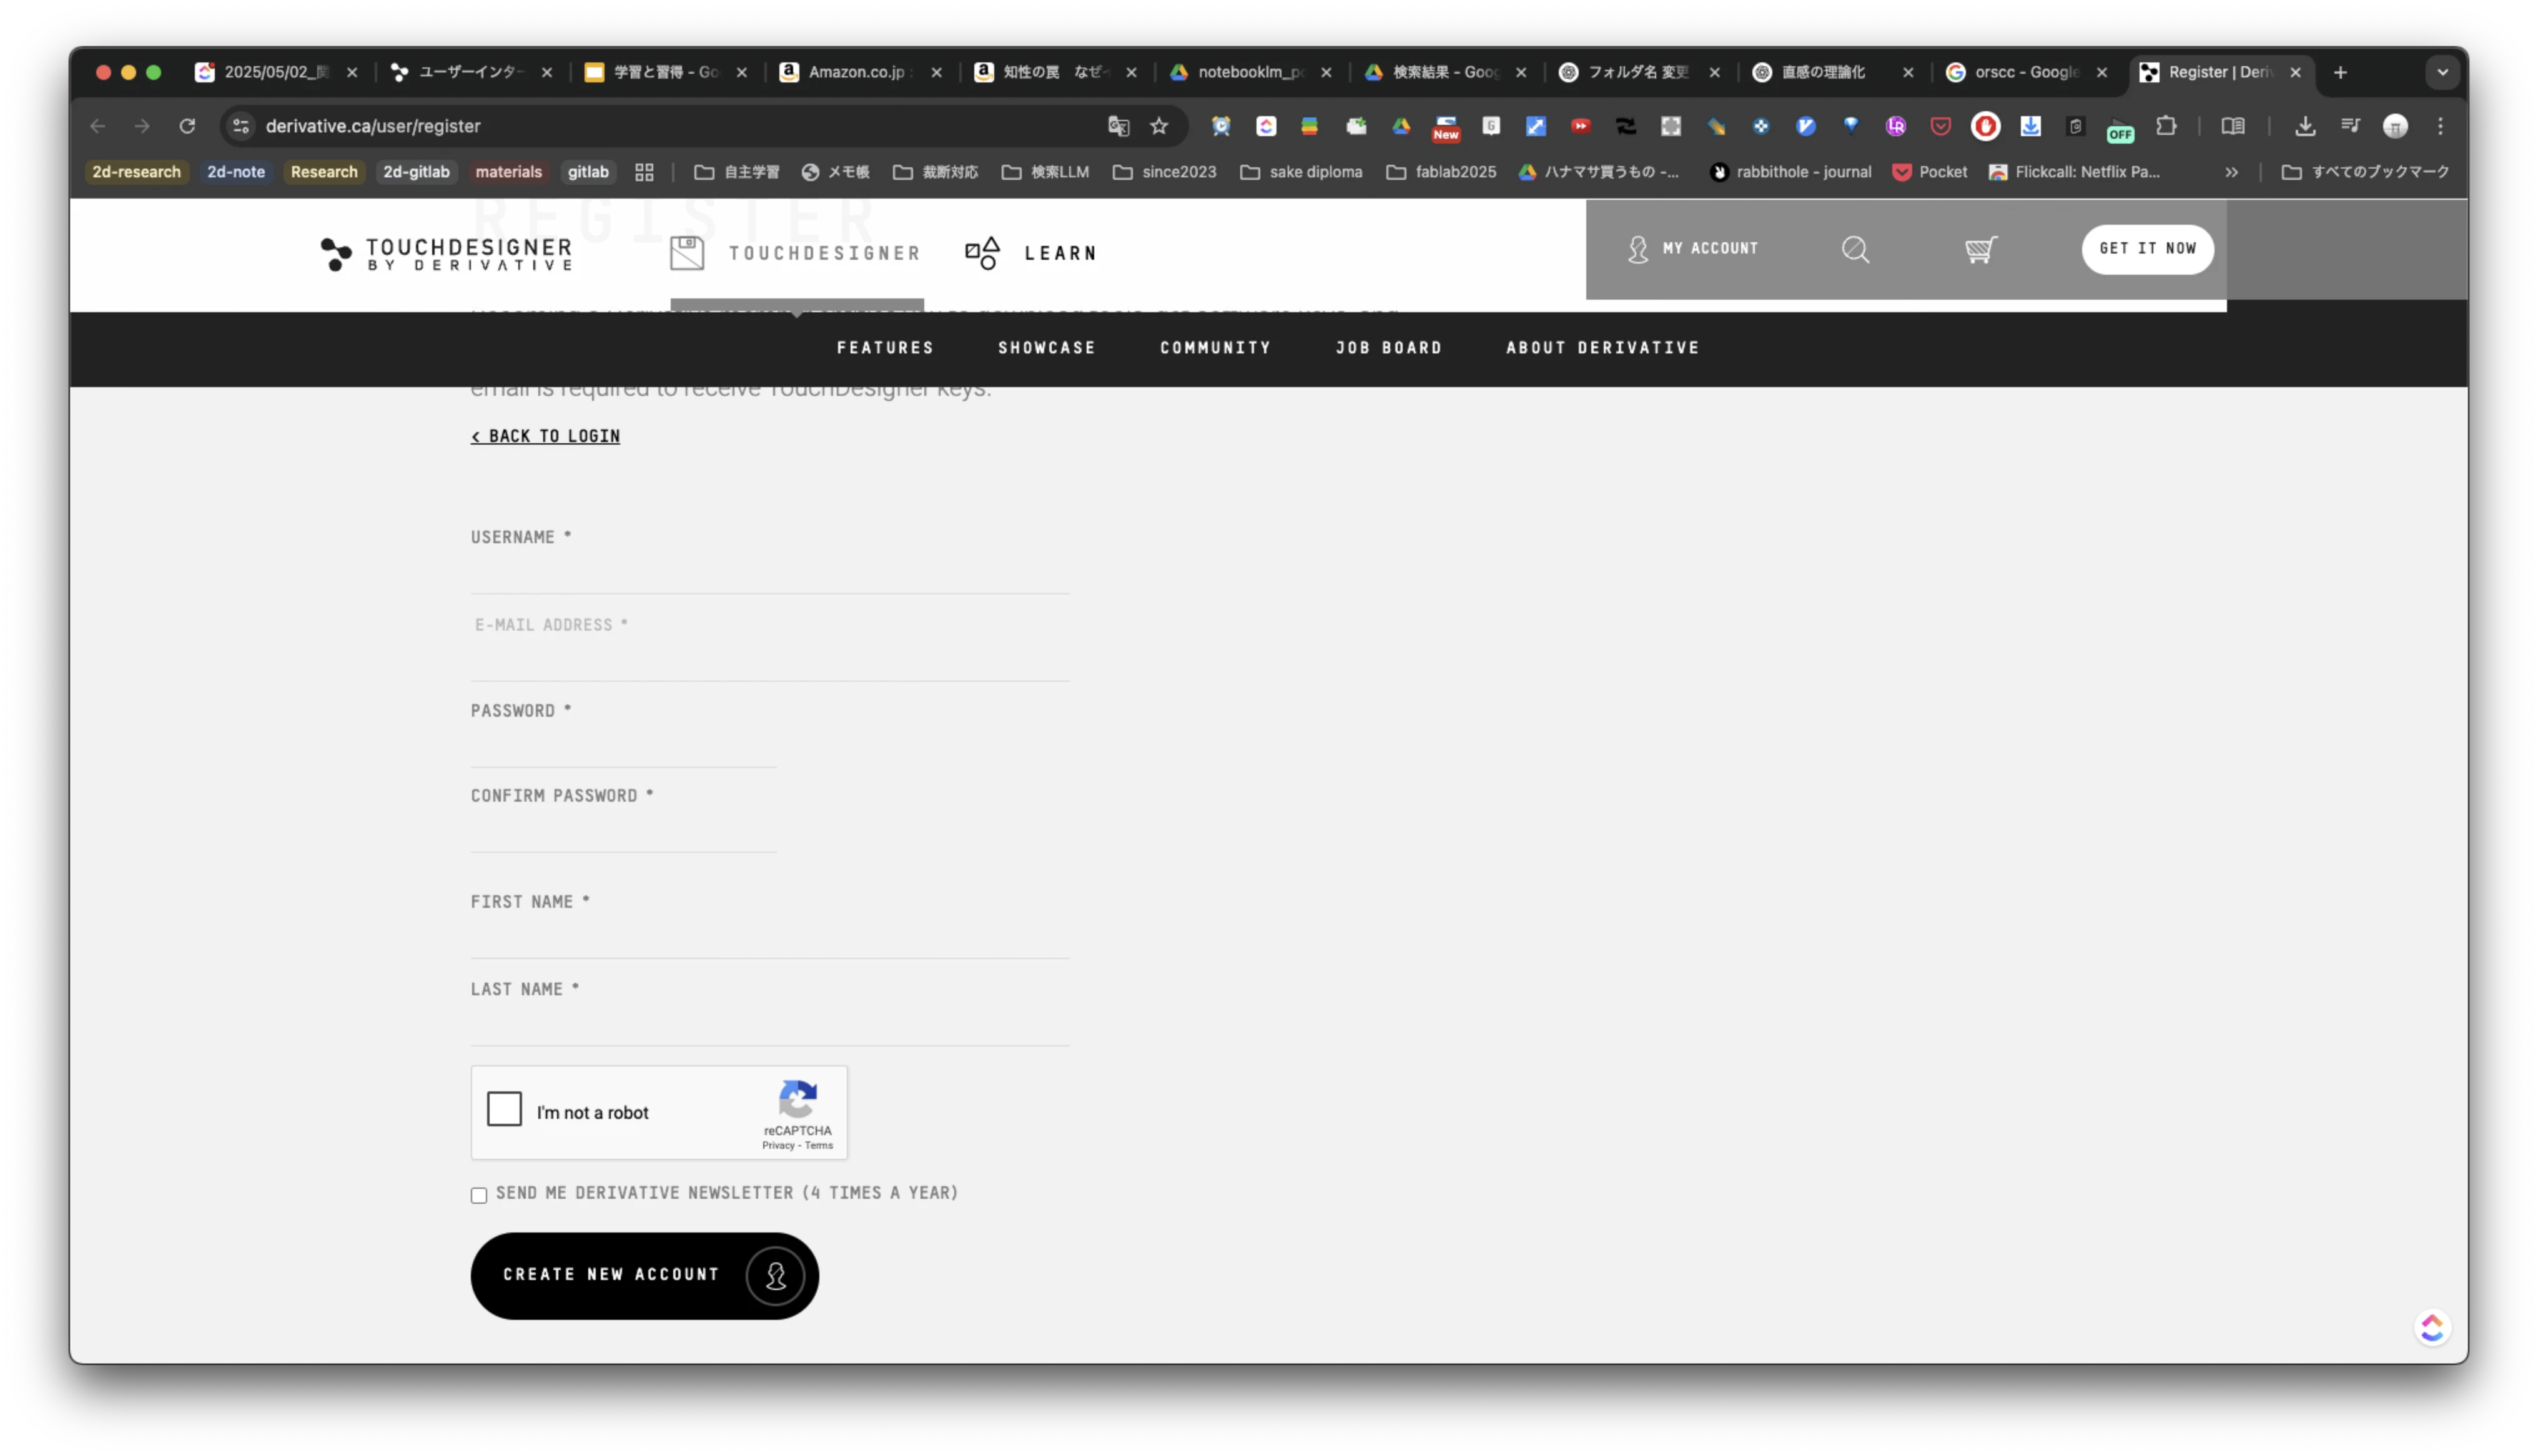
Task: Open the new tab plus button
Action: (2339, 72)
